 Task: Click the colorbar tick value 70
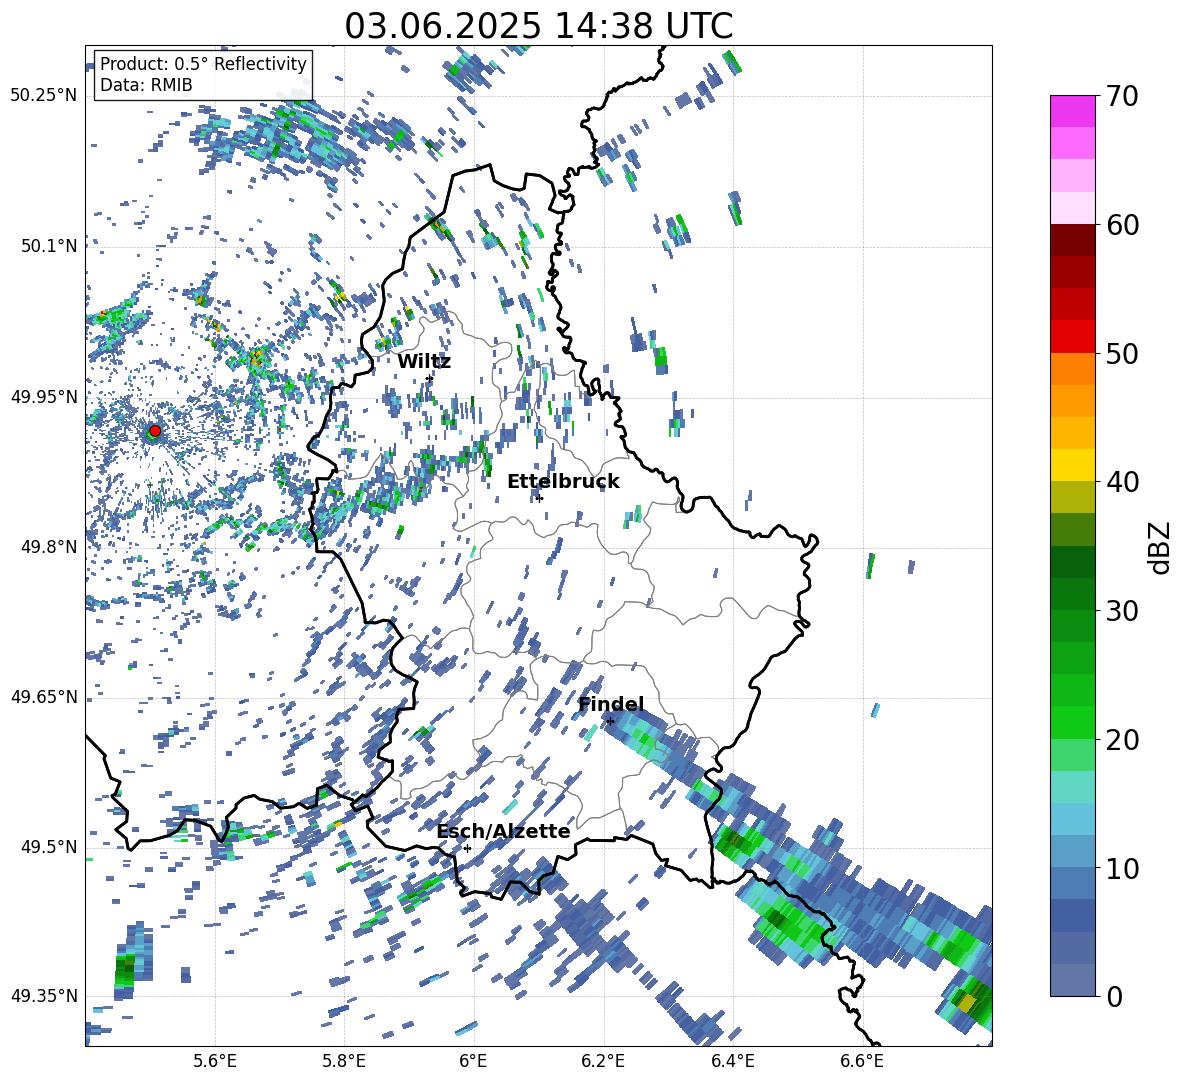tap(1122, 97)
